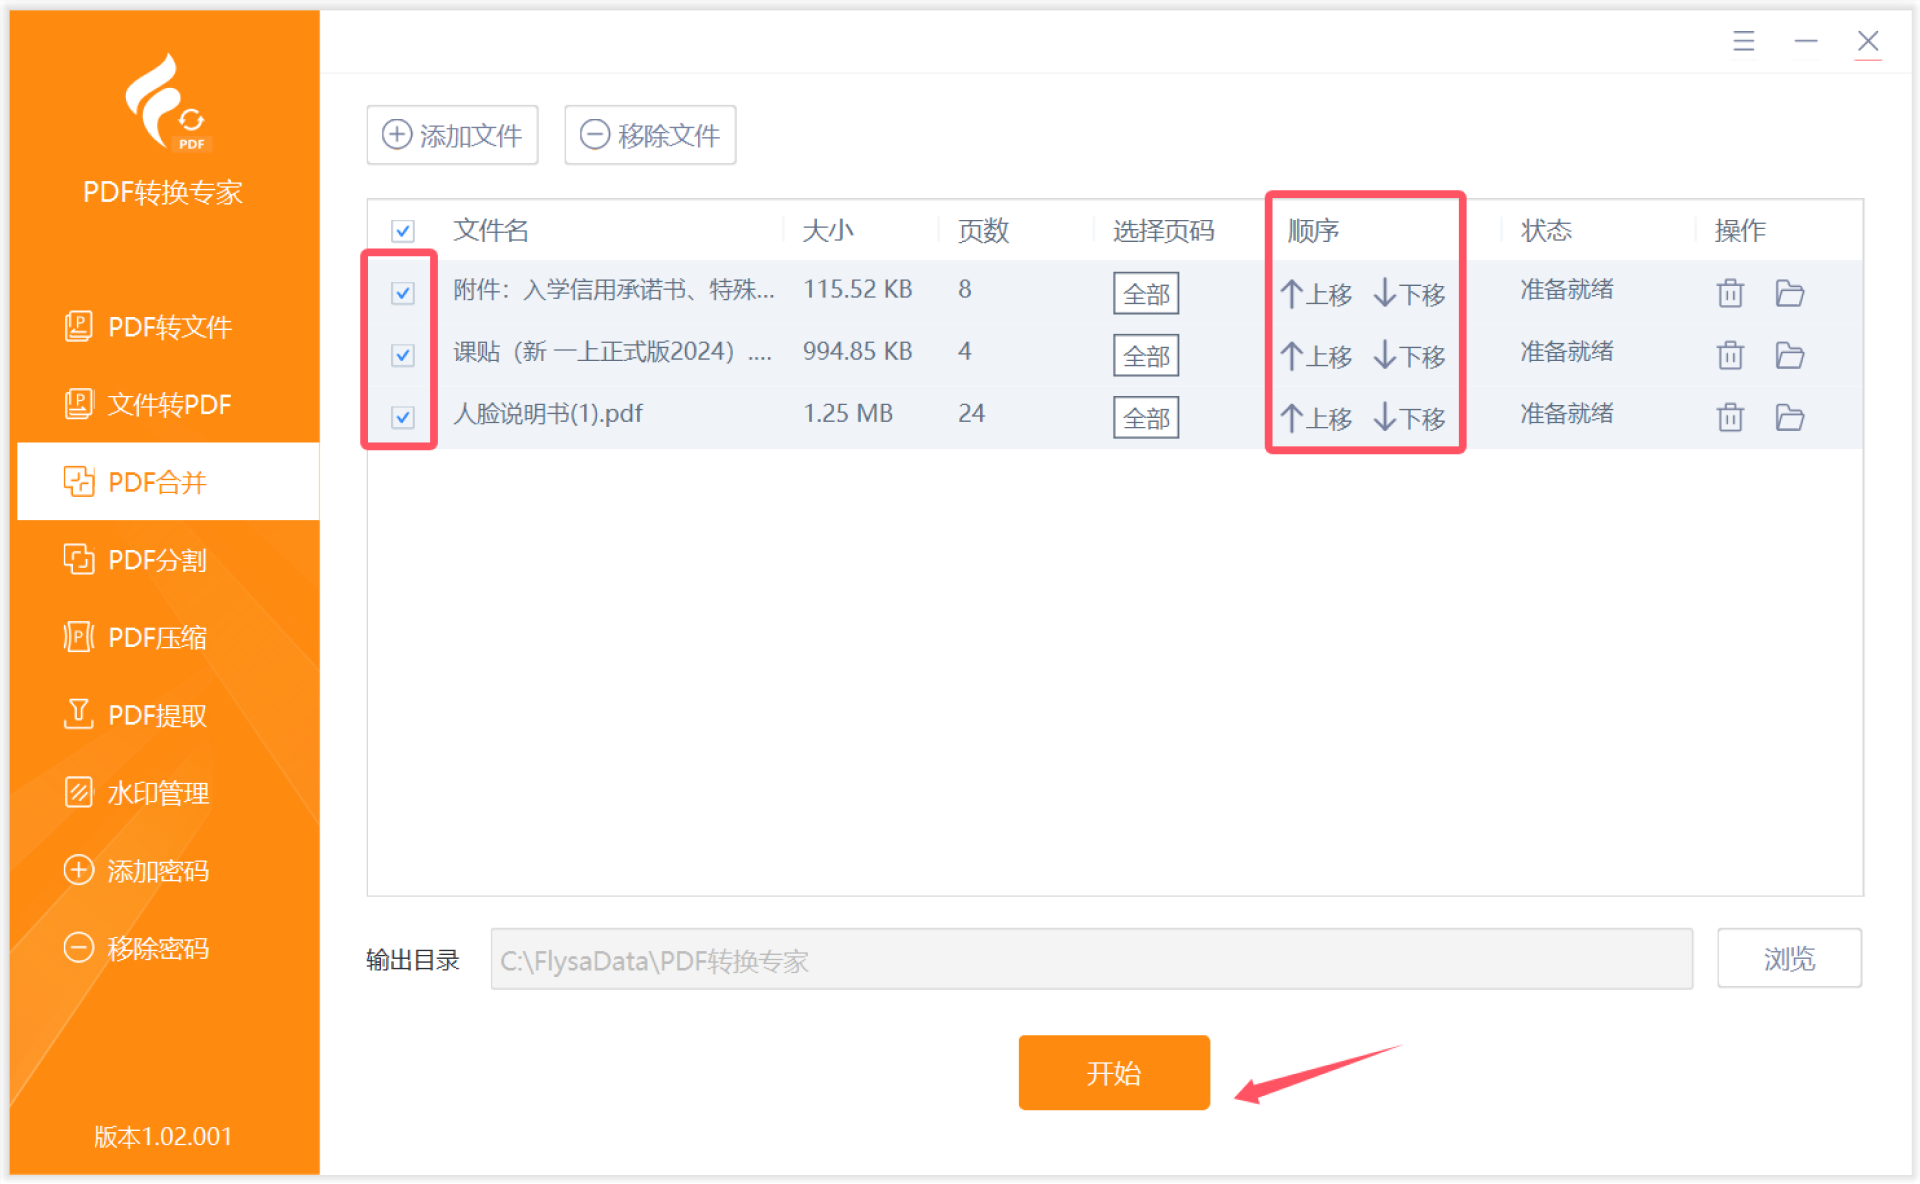Viewport: 1920px width, 1184px height.
Task: Toggle checkbox for 人脸说明书(1).pdf
Action: pyautogui.click(x=403, y=417)
